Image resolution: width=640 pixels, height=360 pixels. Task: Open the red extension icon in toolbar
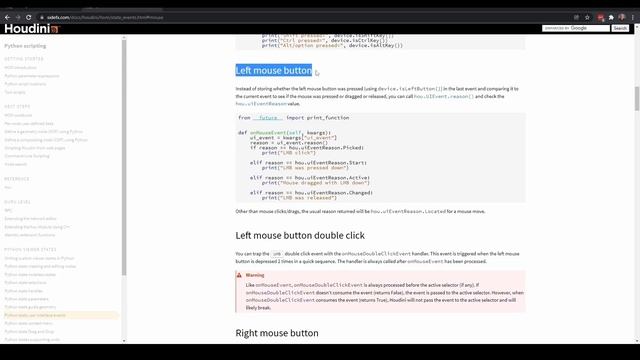pyautogui.click(x=600, y=18)
